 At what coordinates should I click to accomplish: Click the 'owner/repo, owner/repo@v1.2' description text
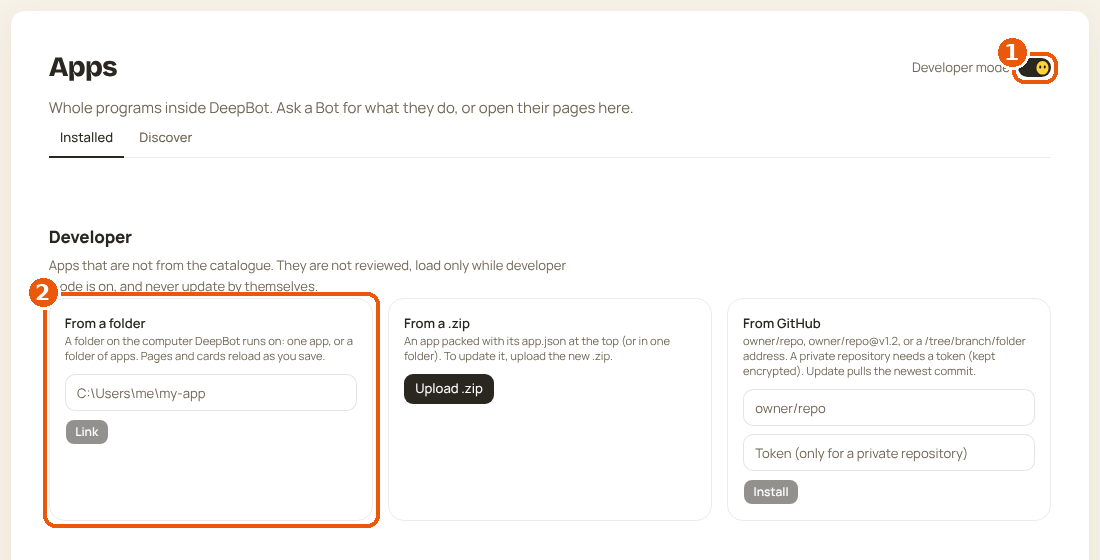click(885, 356)
